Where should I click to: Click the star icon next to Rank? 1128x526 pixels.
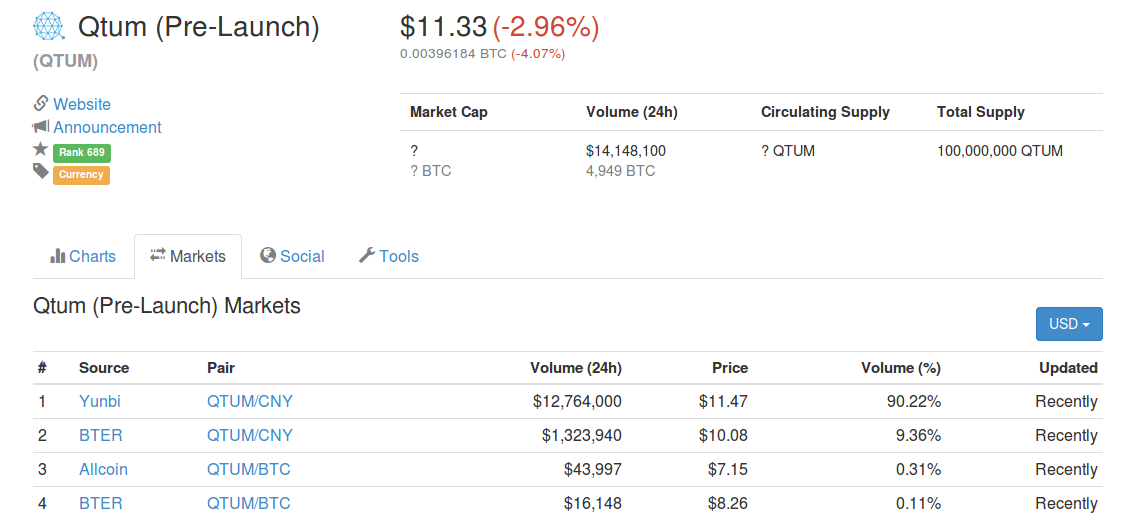(41, 149)
